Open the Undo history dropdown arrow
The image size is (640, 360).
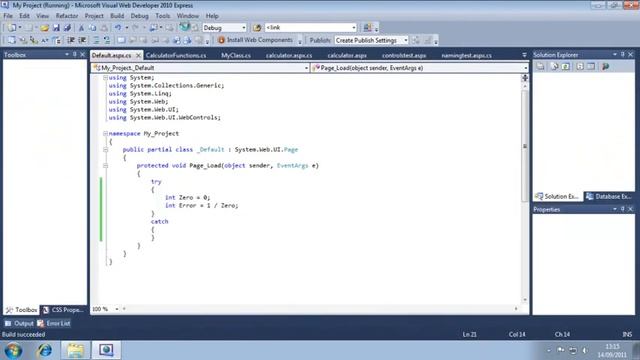click(x=127, y=28)
